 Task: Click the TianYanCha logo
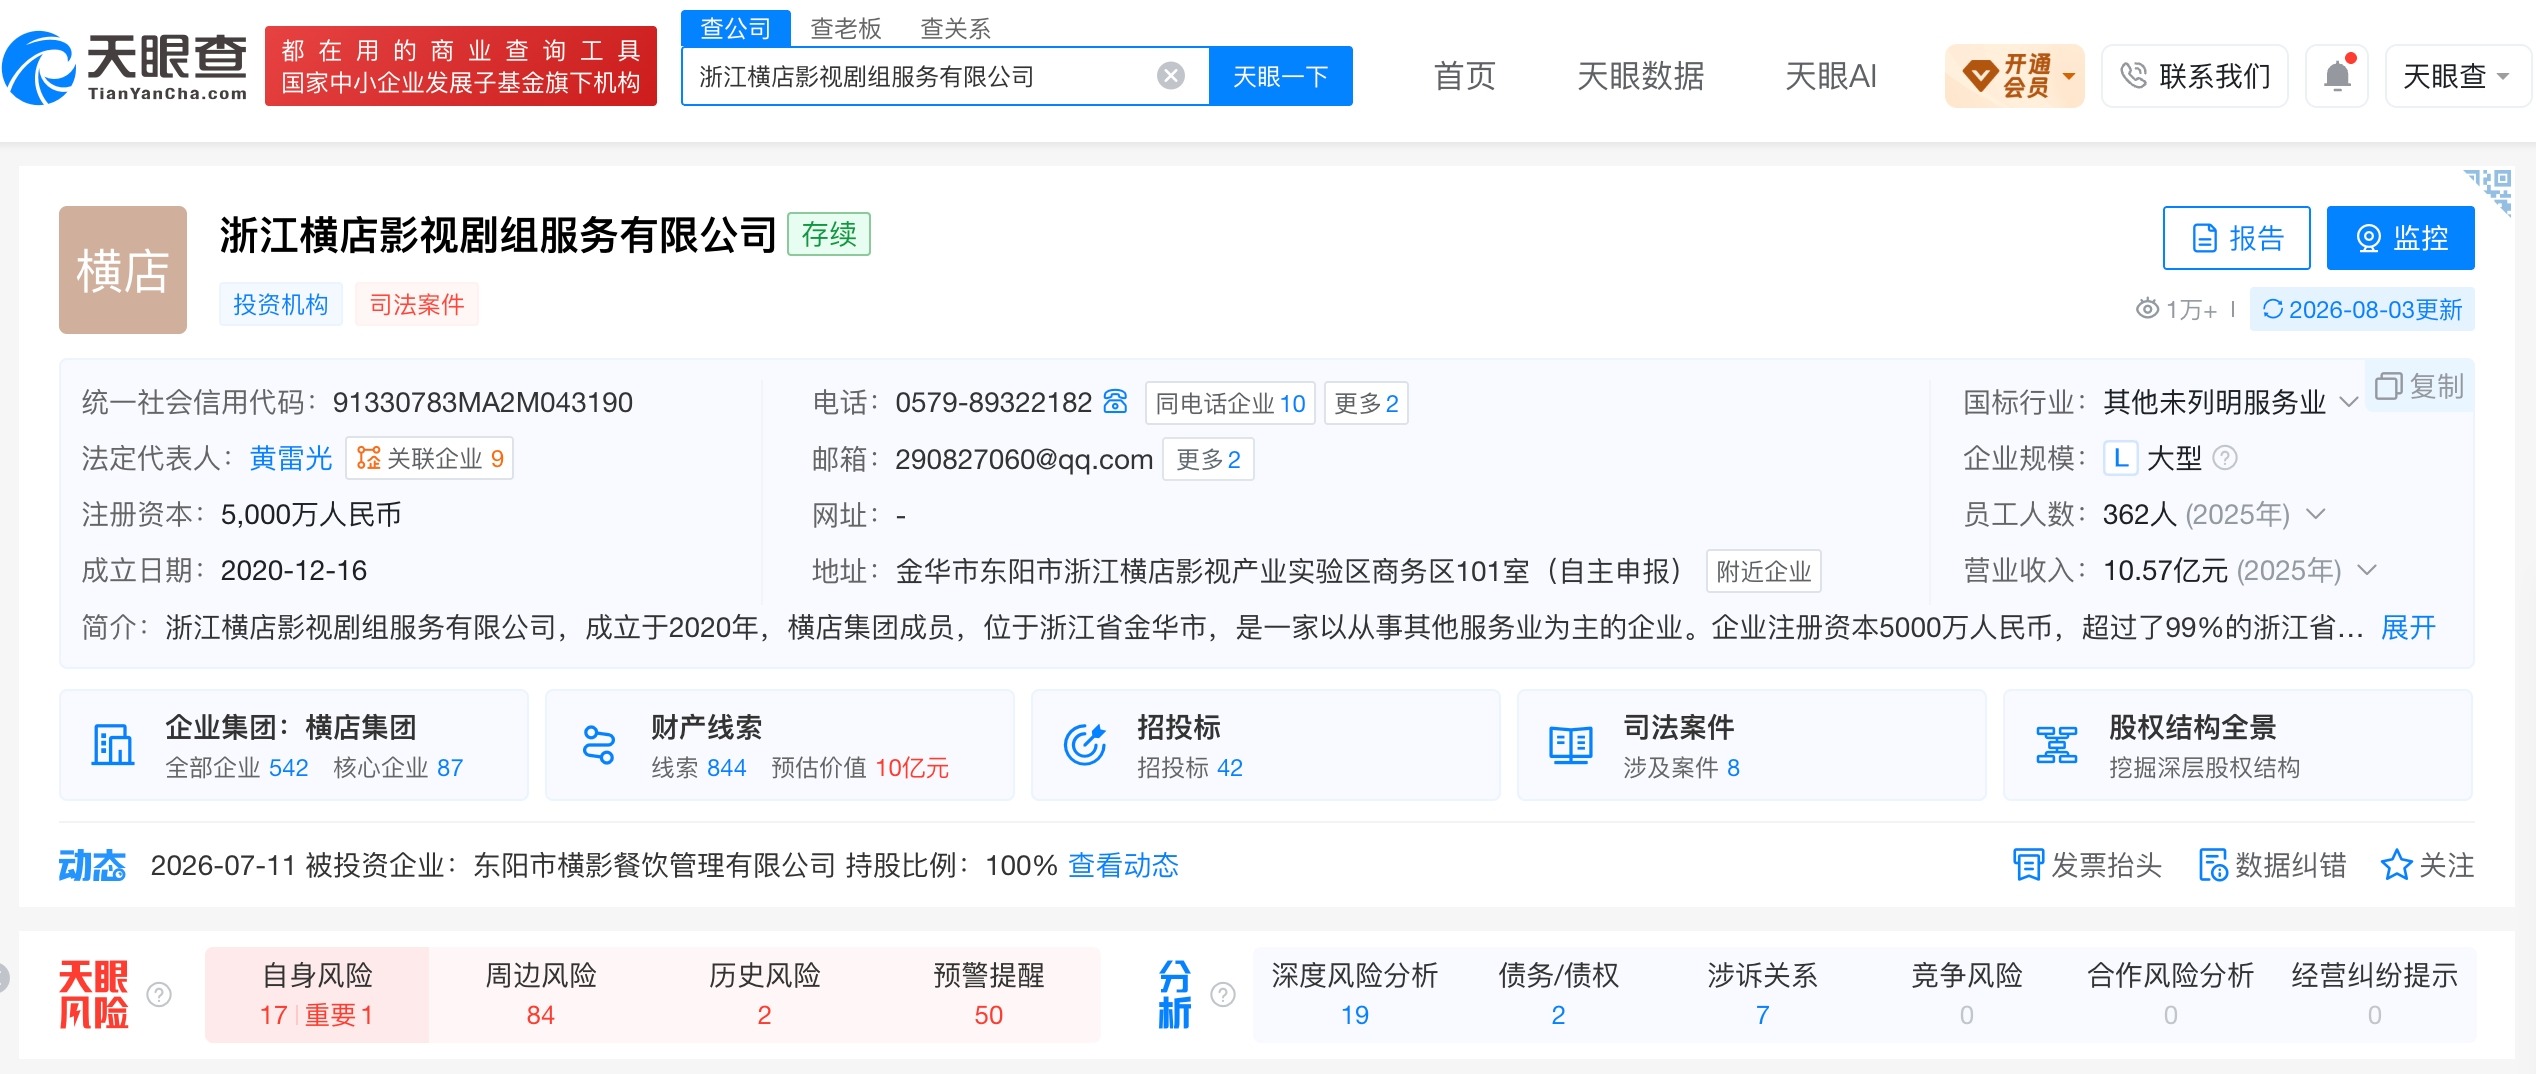[x=125, y=67]
